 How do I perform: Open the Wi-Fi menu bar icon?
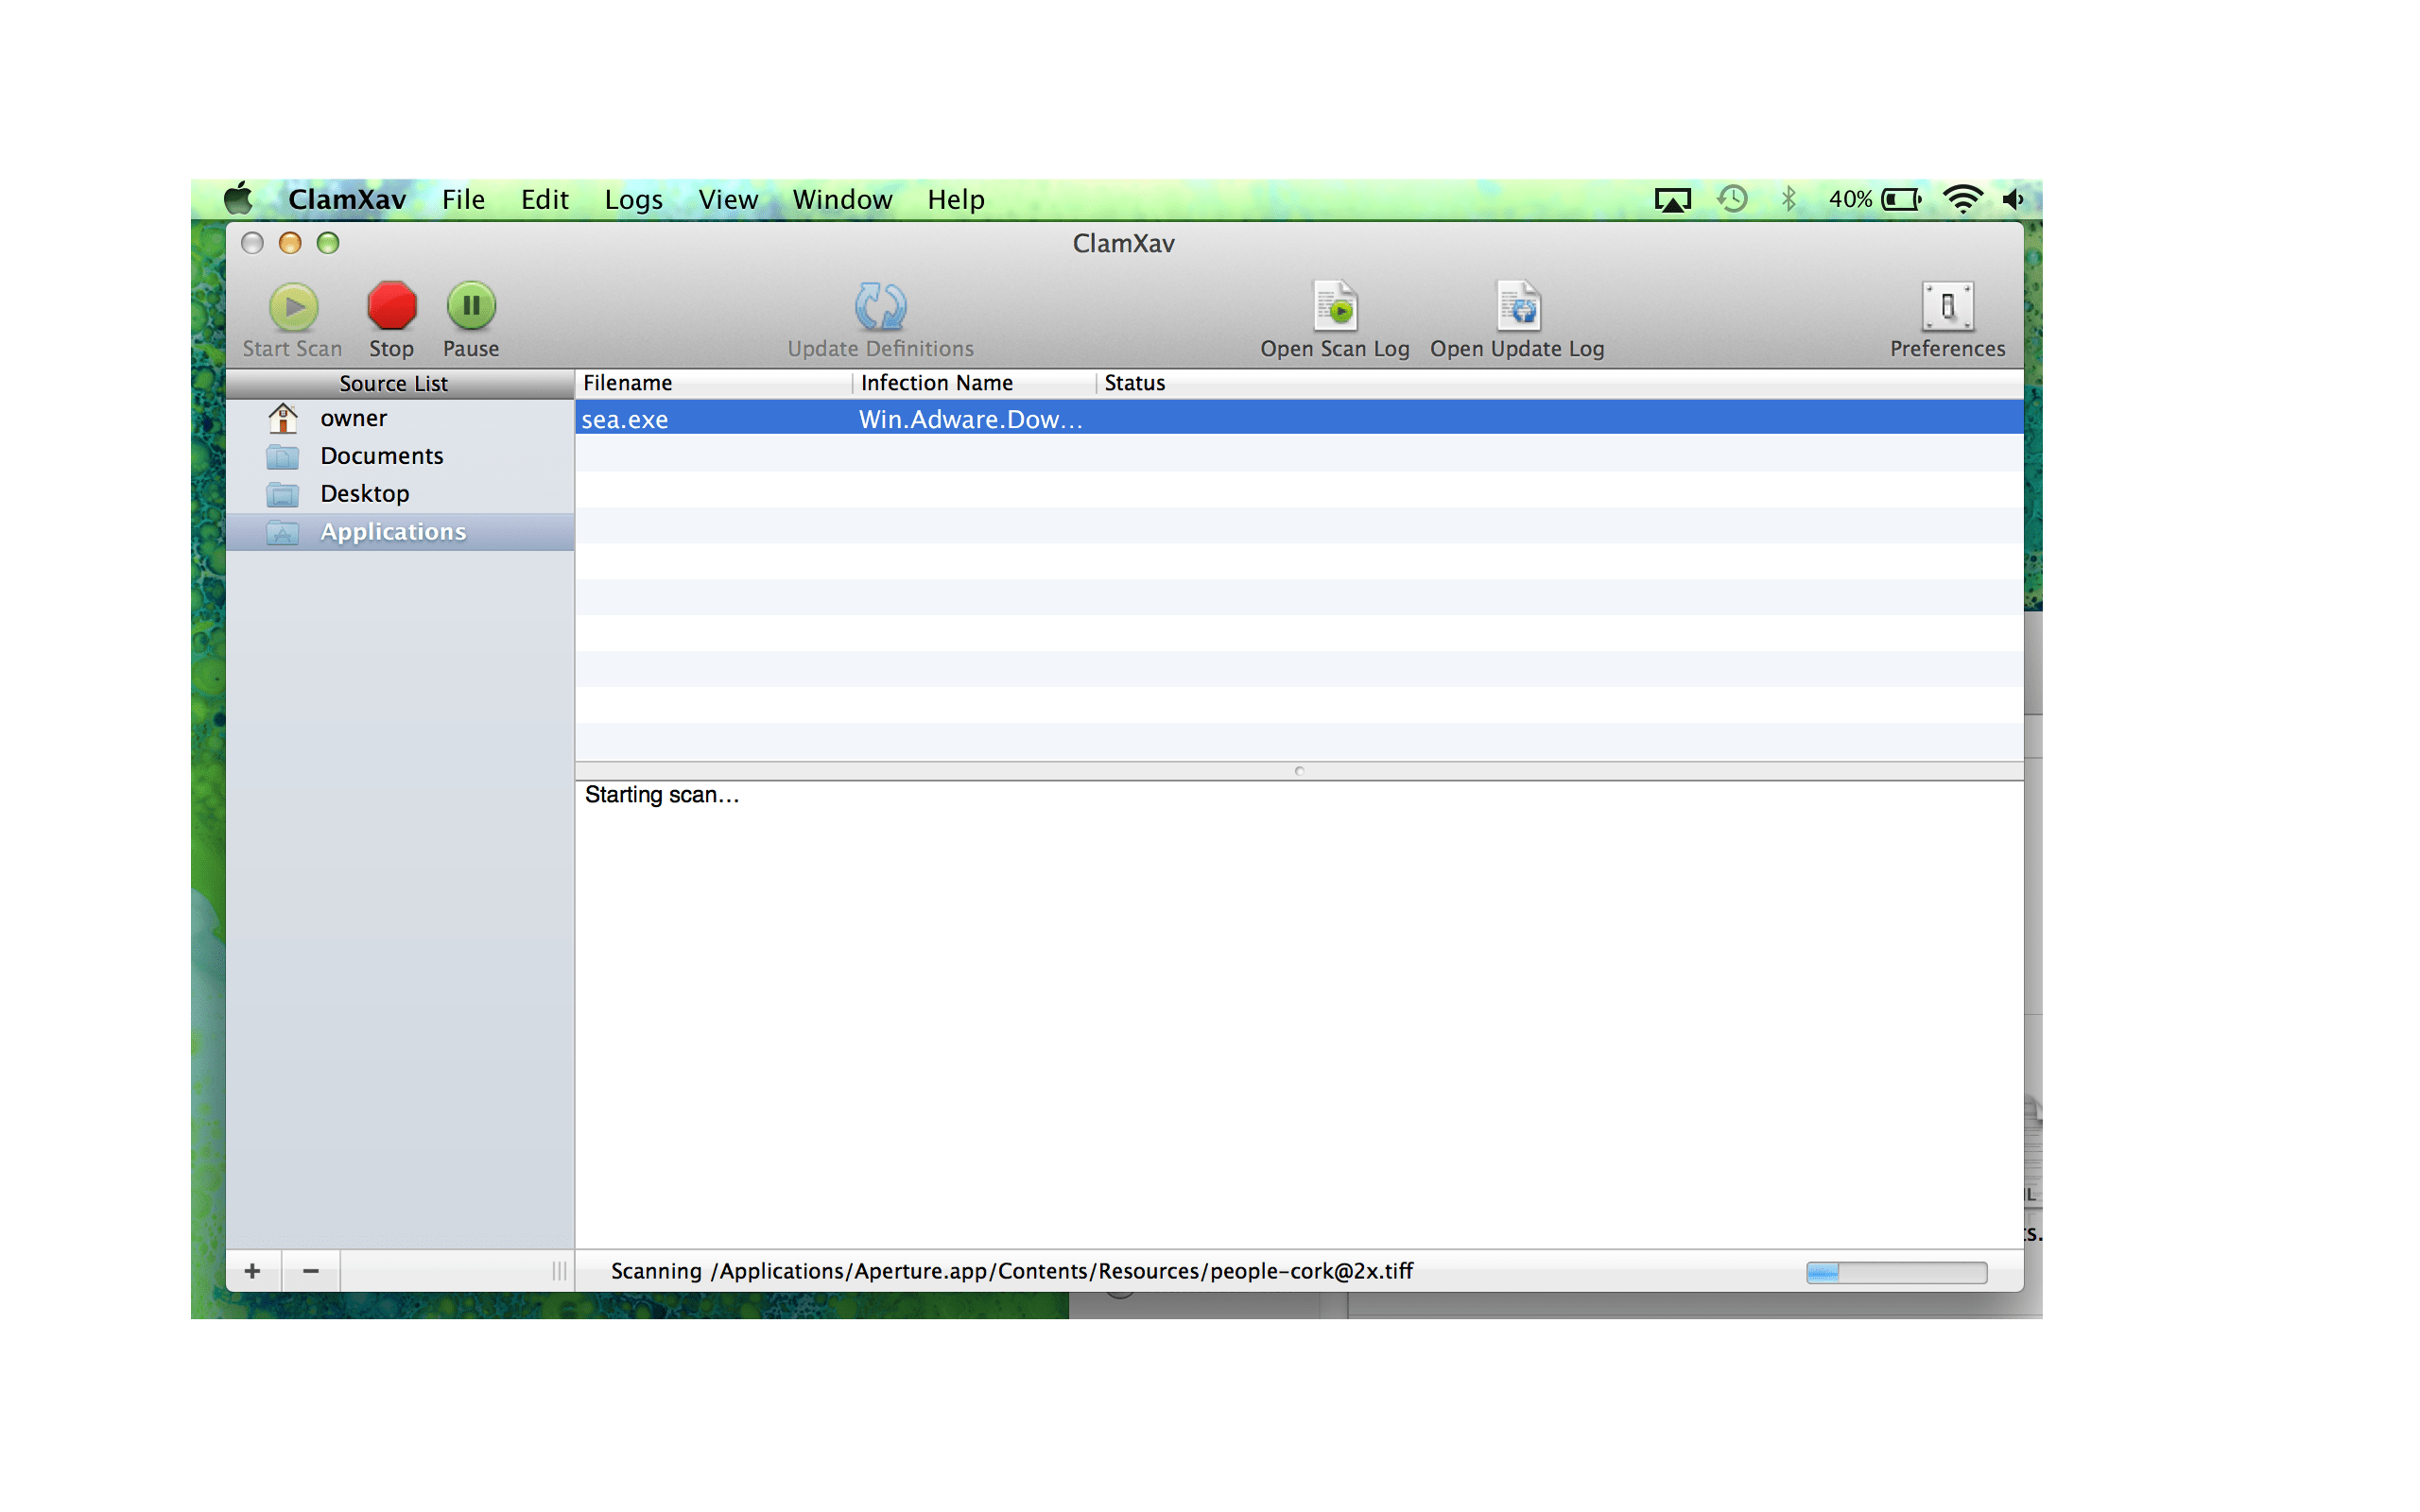click(x=1963, y=199)
